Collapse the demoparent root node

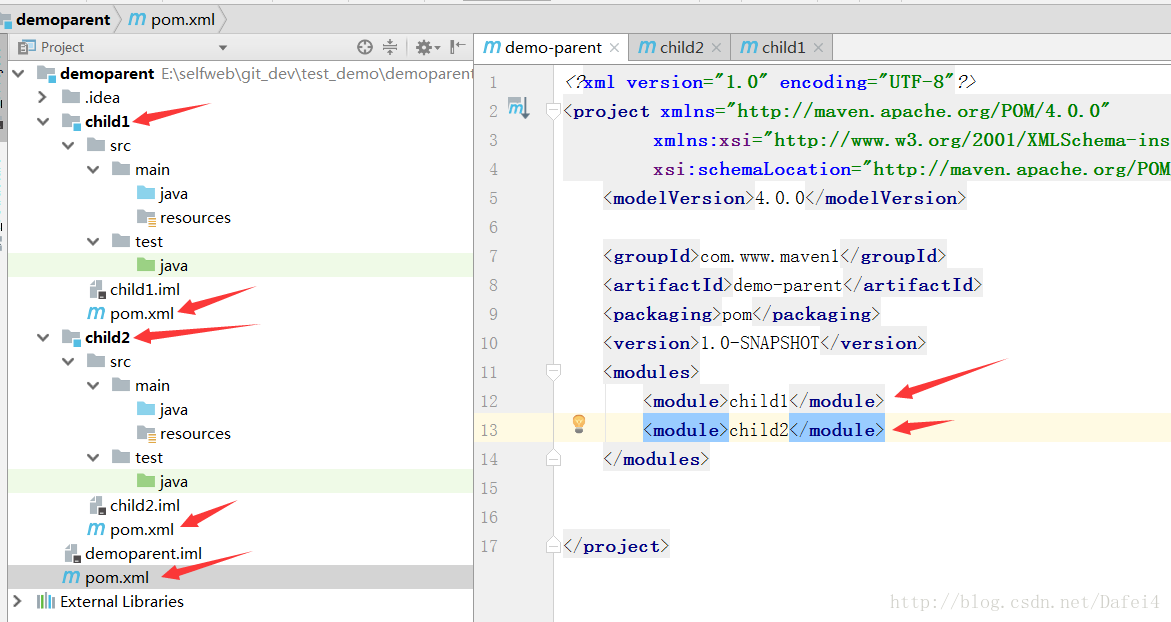click(x=19, y=73)
